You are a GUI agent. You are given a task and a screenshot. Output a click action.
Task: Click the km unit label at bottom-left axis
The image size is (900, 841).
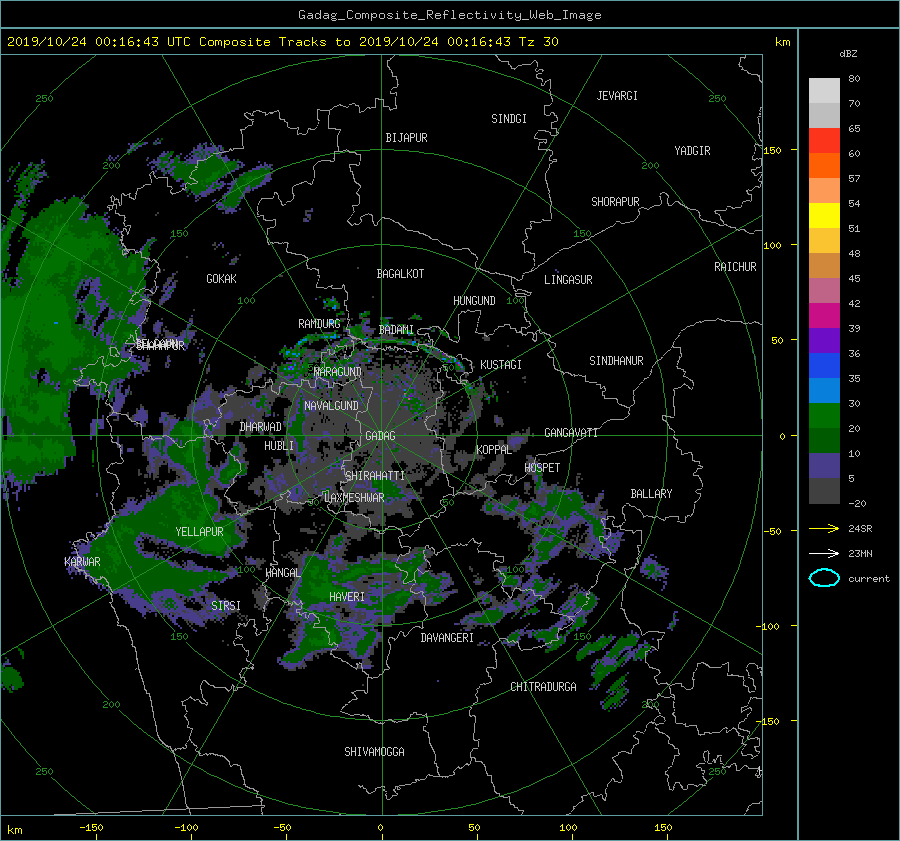[14, 830]
